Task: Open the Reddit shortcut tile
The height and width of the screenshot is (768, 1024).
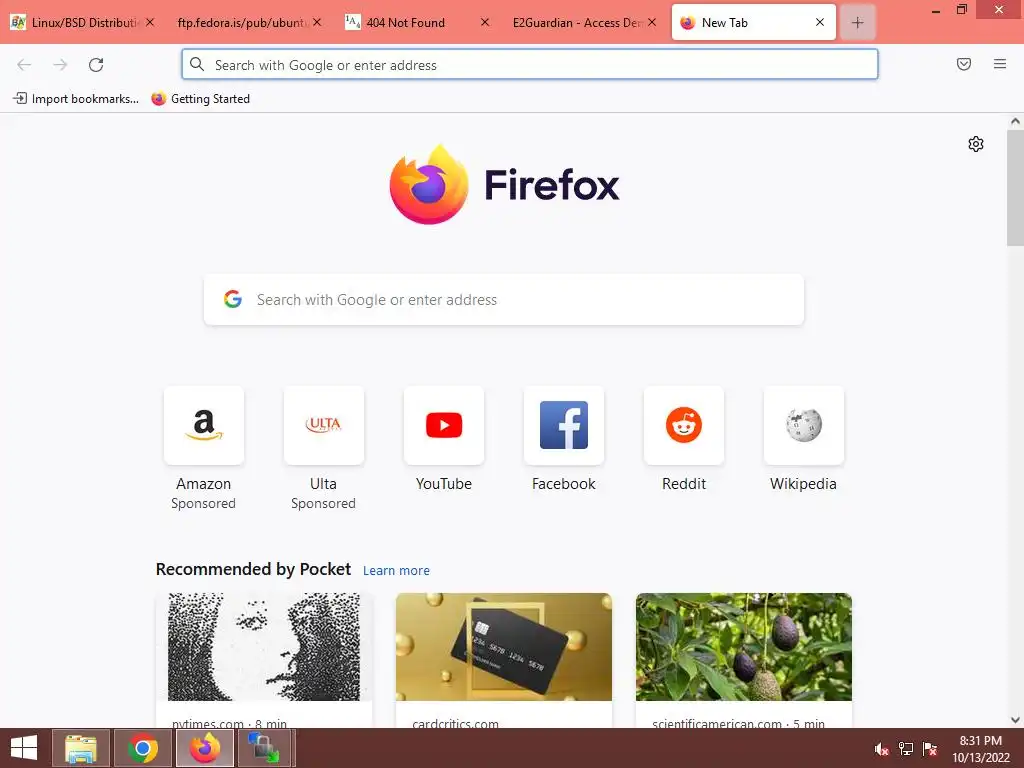Action: click(684, 425)
